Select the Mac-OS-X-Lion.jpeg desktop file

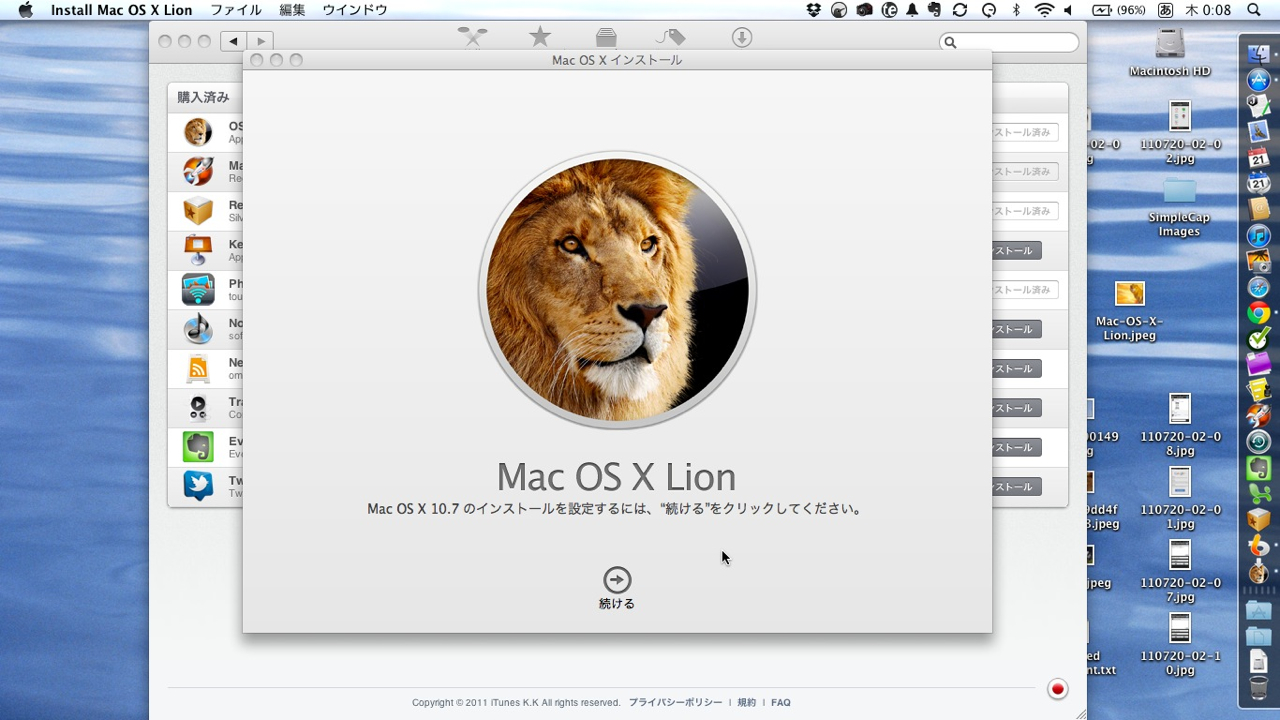click(1129, 294)
